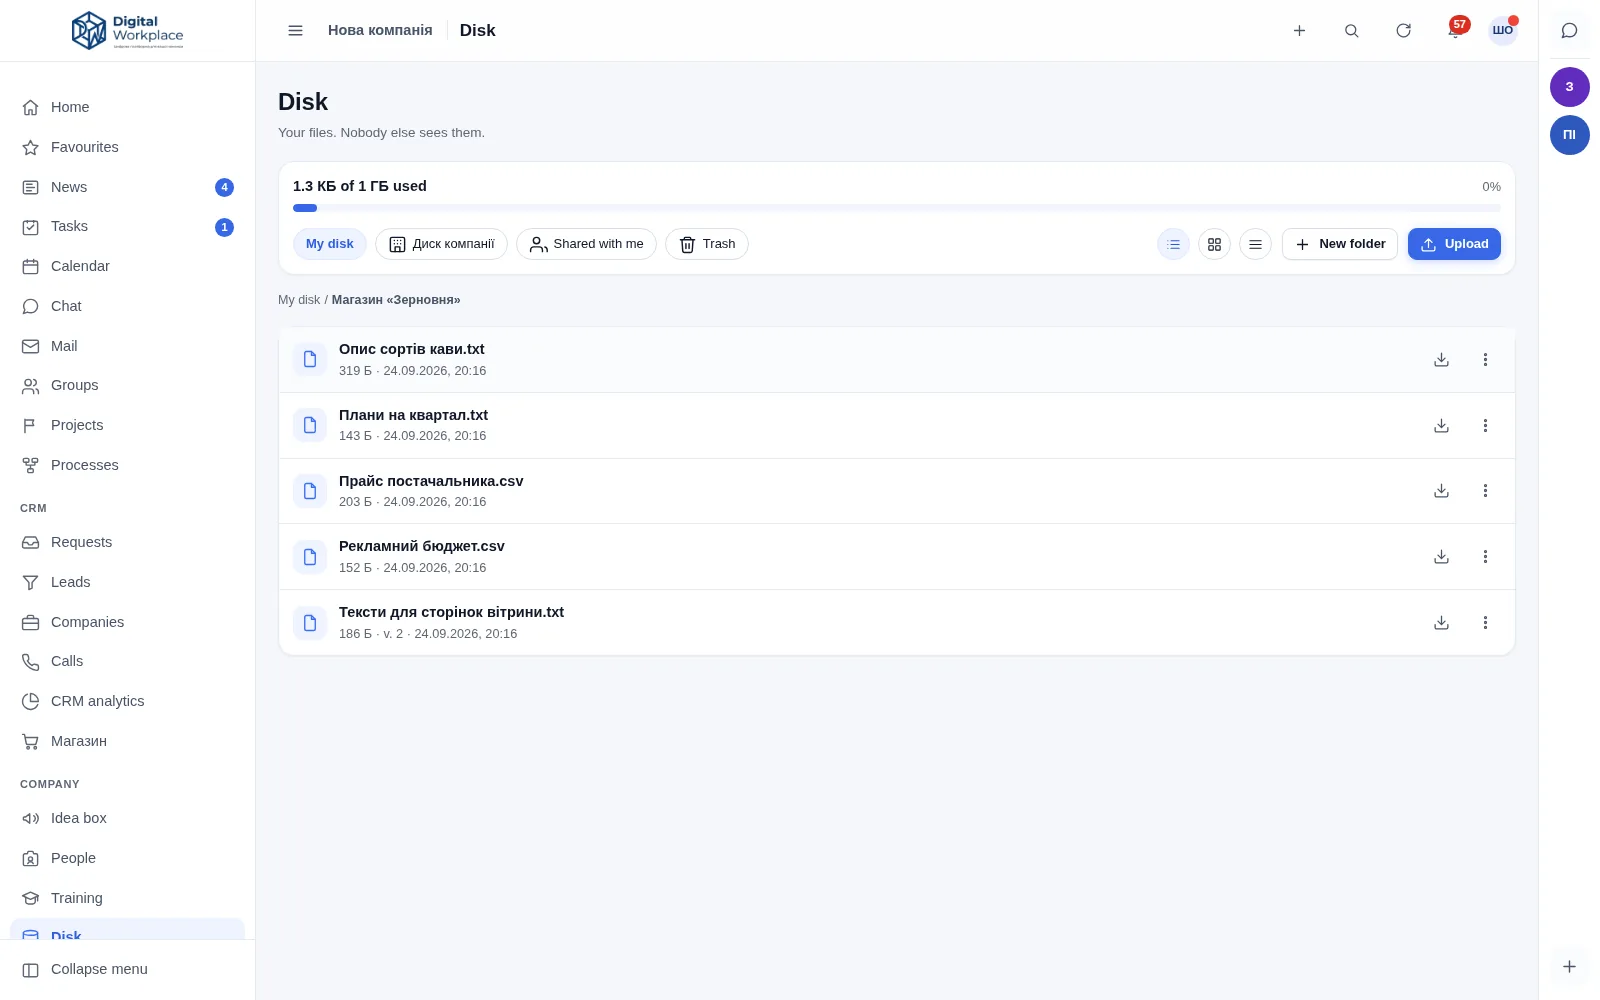
Task: Go back to My disk breadcrumb
Action: (299, 300)
